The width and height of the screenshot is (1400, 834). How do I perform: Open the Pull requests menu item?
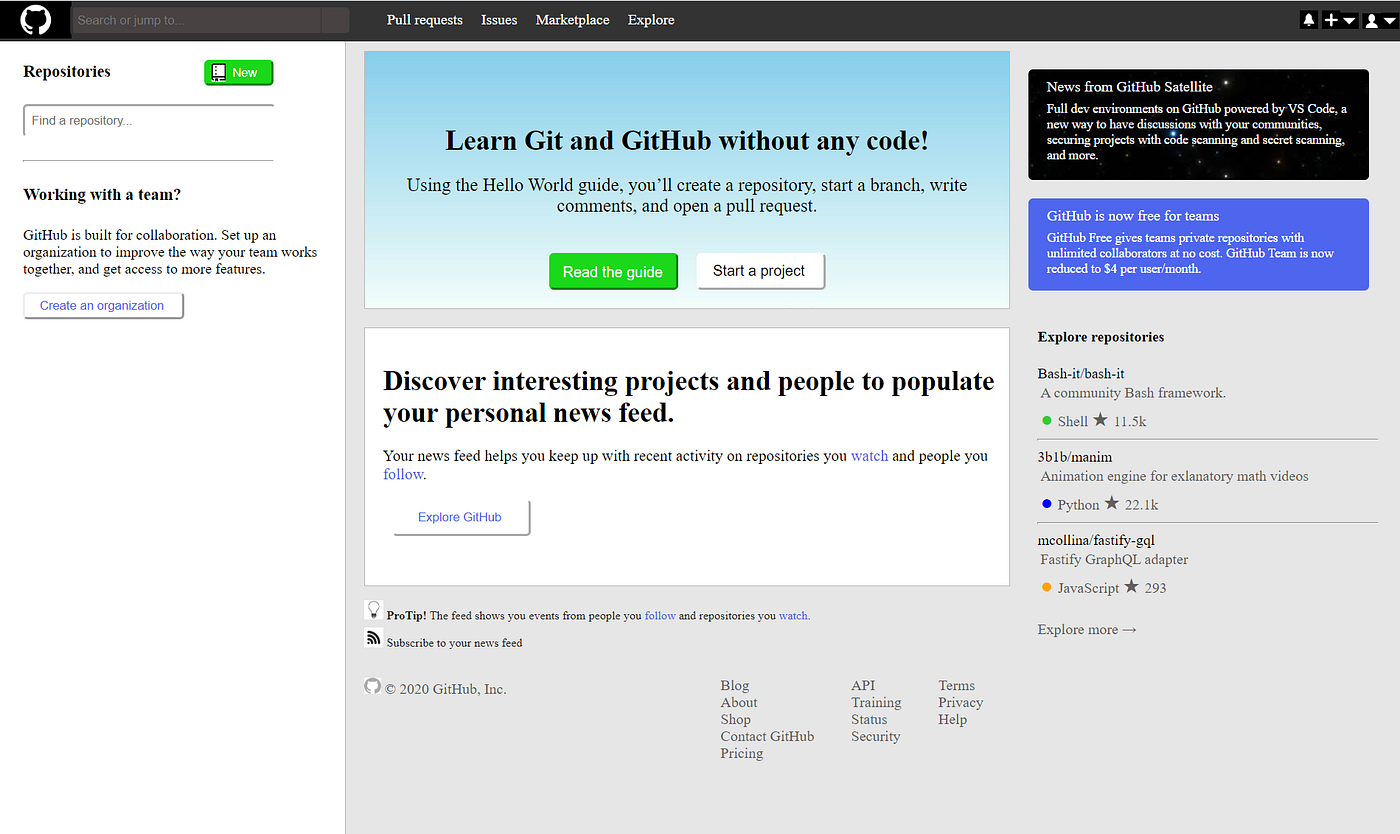424,19
